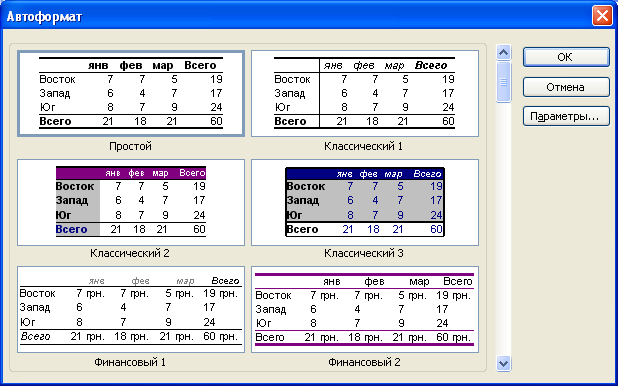This screenshot has height=386, width=618.
Task: Confirm the format with the ОК button
Action: pos(566,57)
